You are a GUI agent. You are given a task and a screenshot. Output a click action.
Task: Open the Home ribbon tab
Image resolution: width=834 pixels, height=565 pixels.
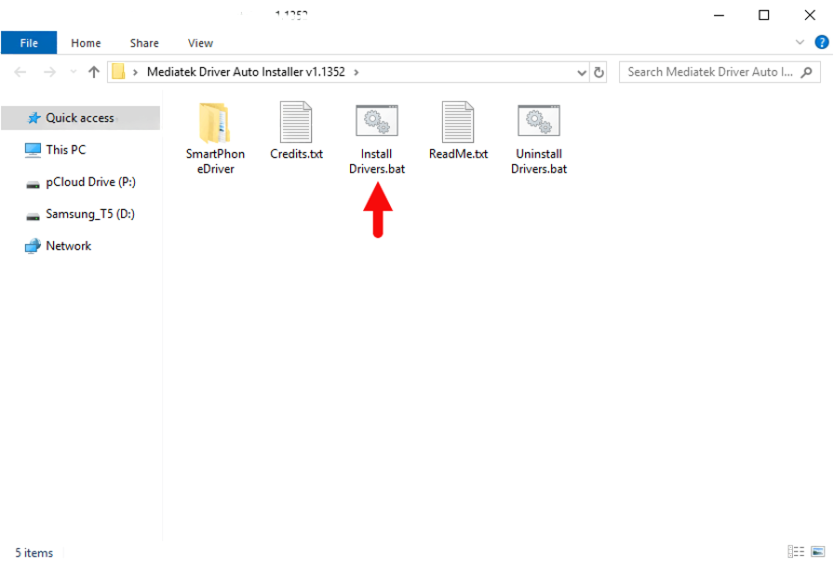(86, 43)
